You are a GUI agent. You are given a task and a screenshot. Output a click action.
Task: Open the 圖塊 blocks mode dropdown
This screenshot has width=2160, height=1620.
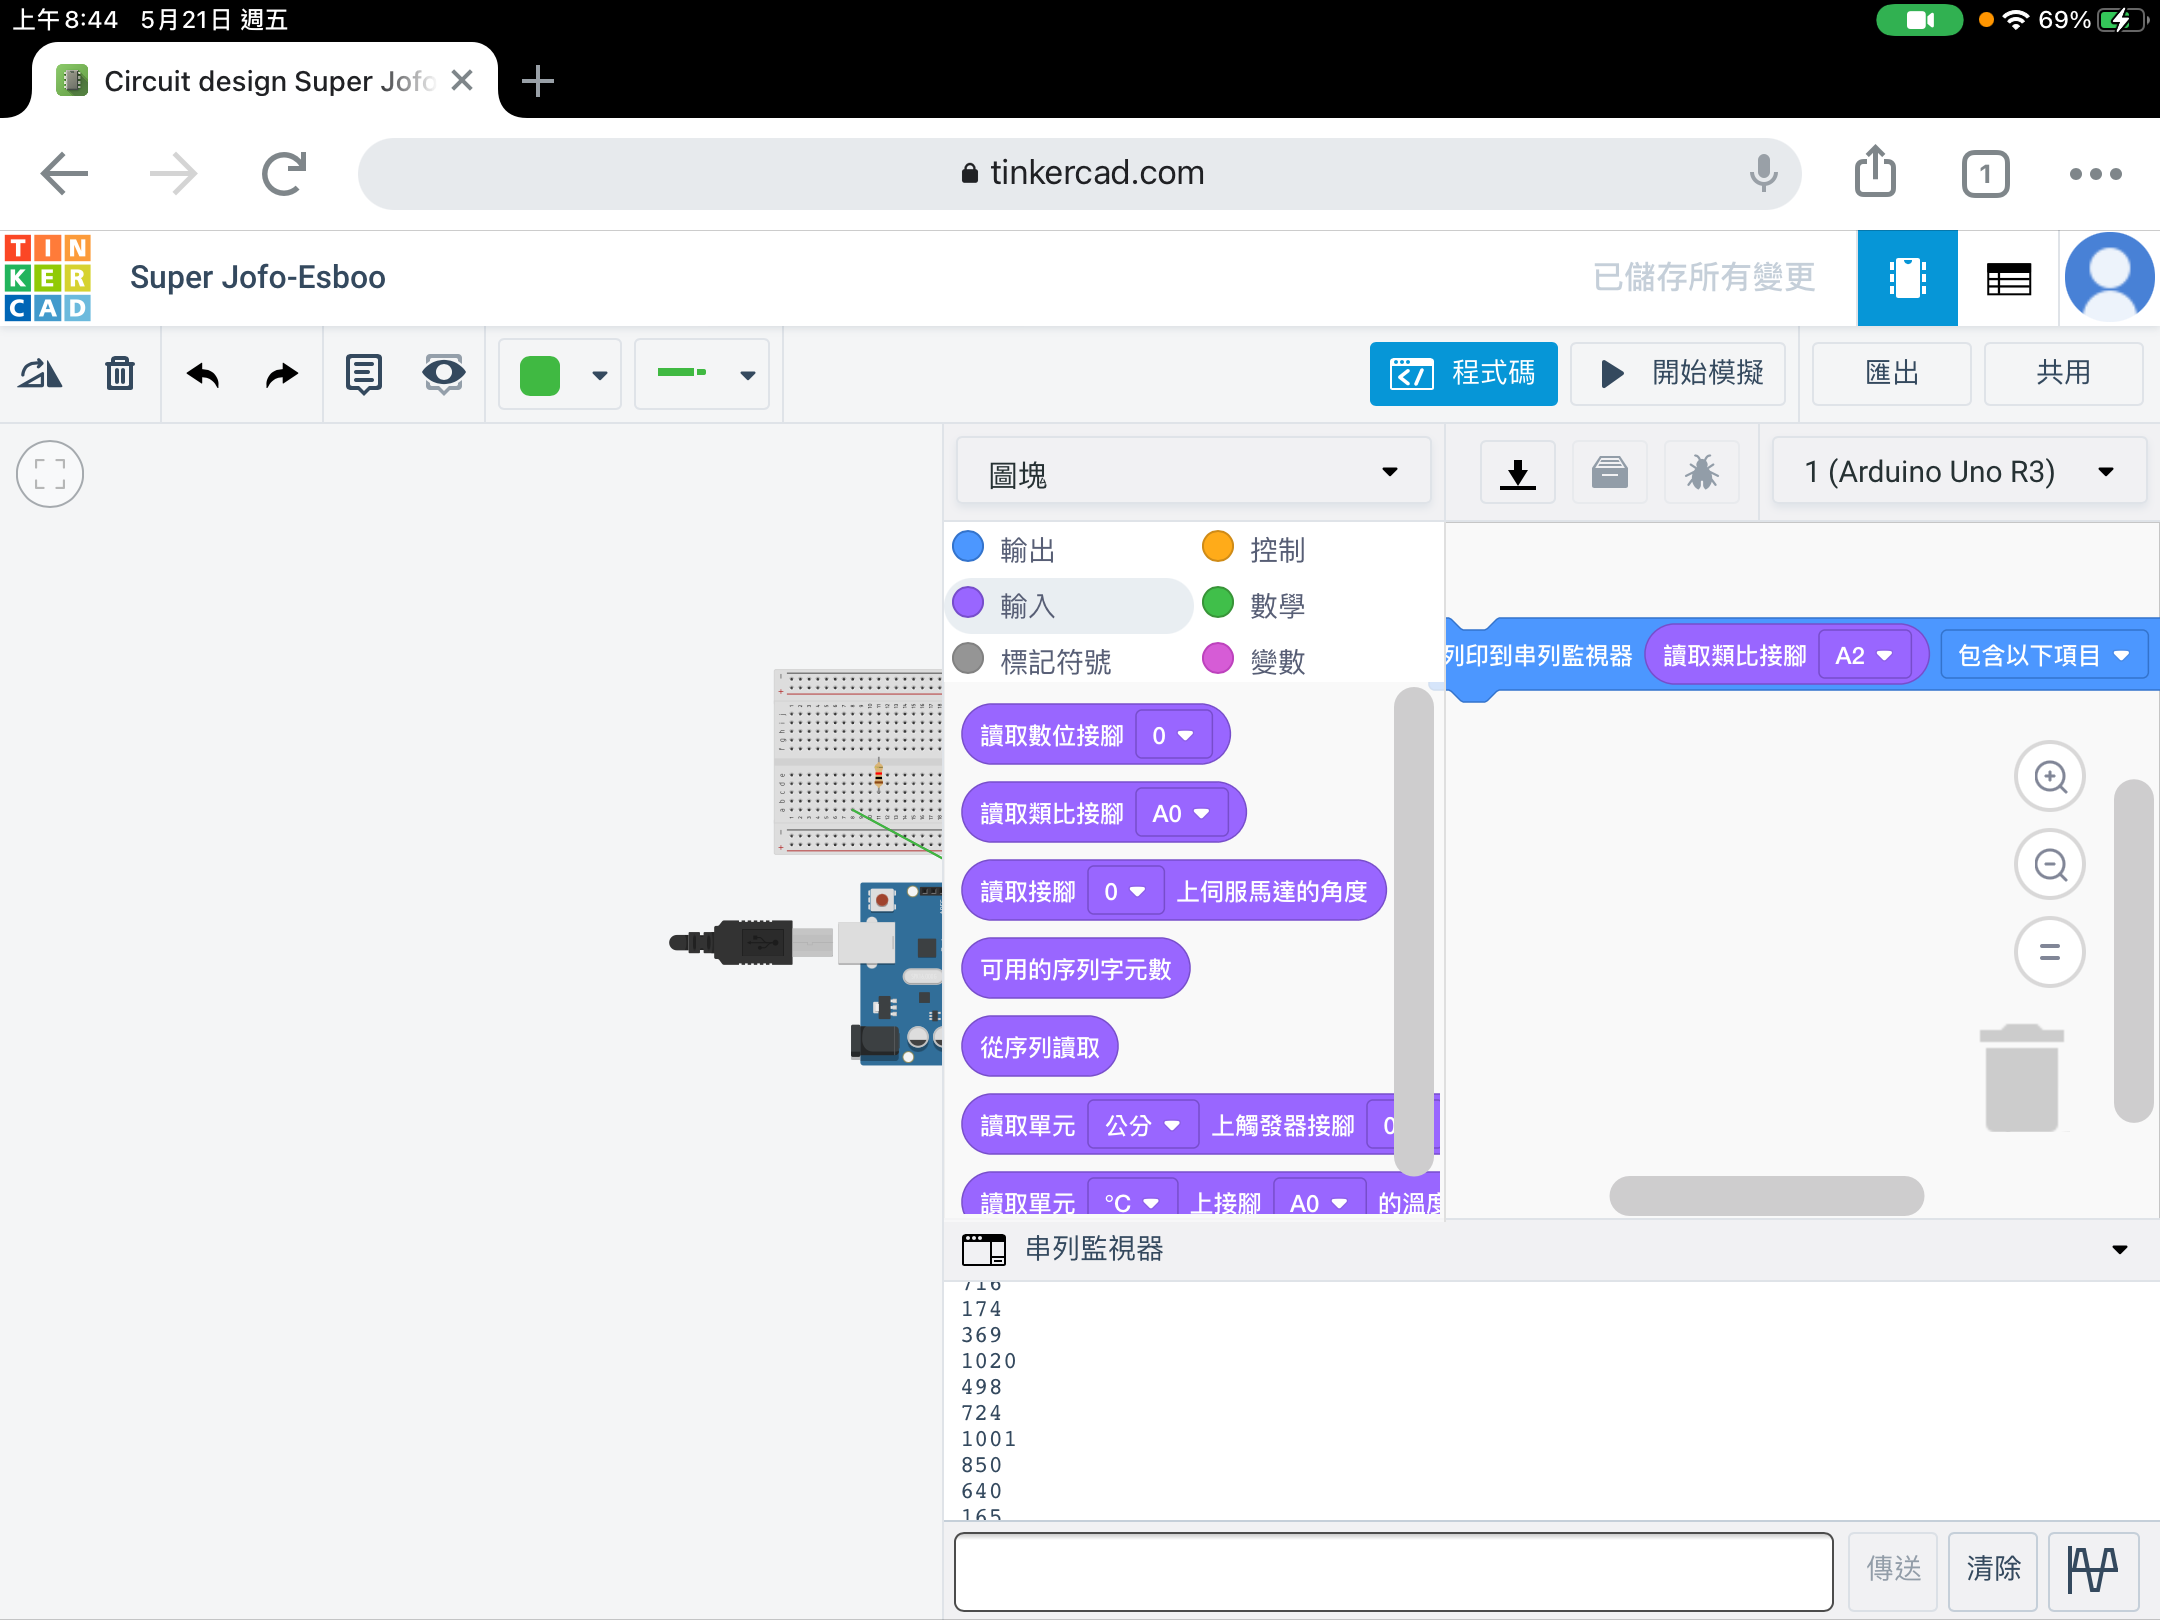[1192, 472]
